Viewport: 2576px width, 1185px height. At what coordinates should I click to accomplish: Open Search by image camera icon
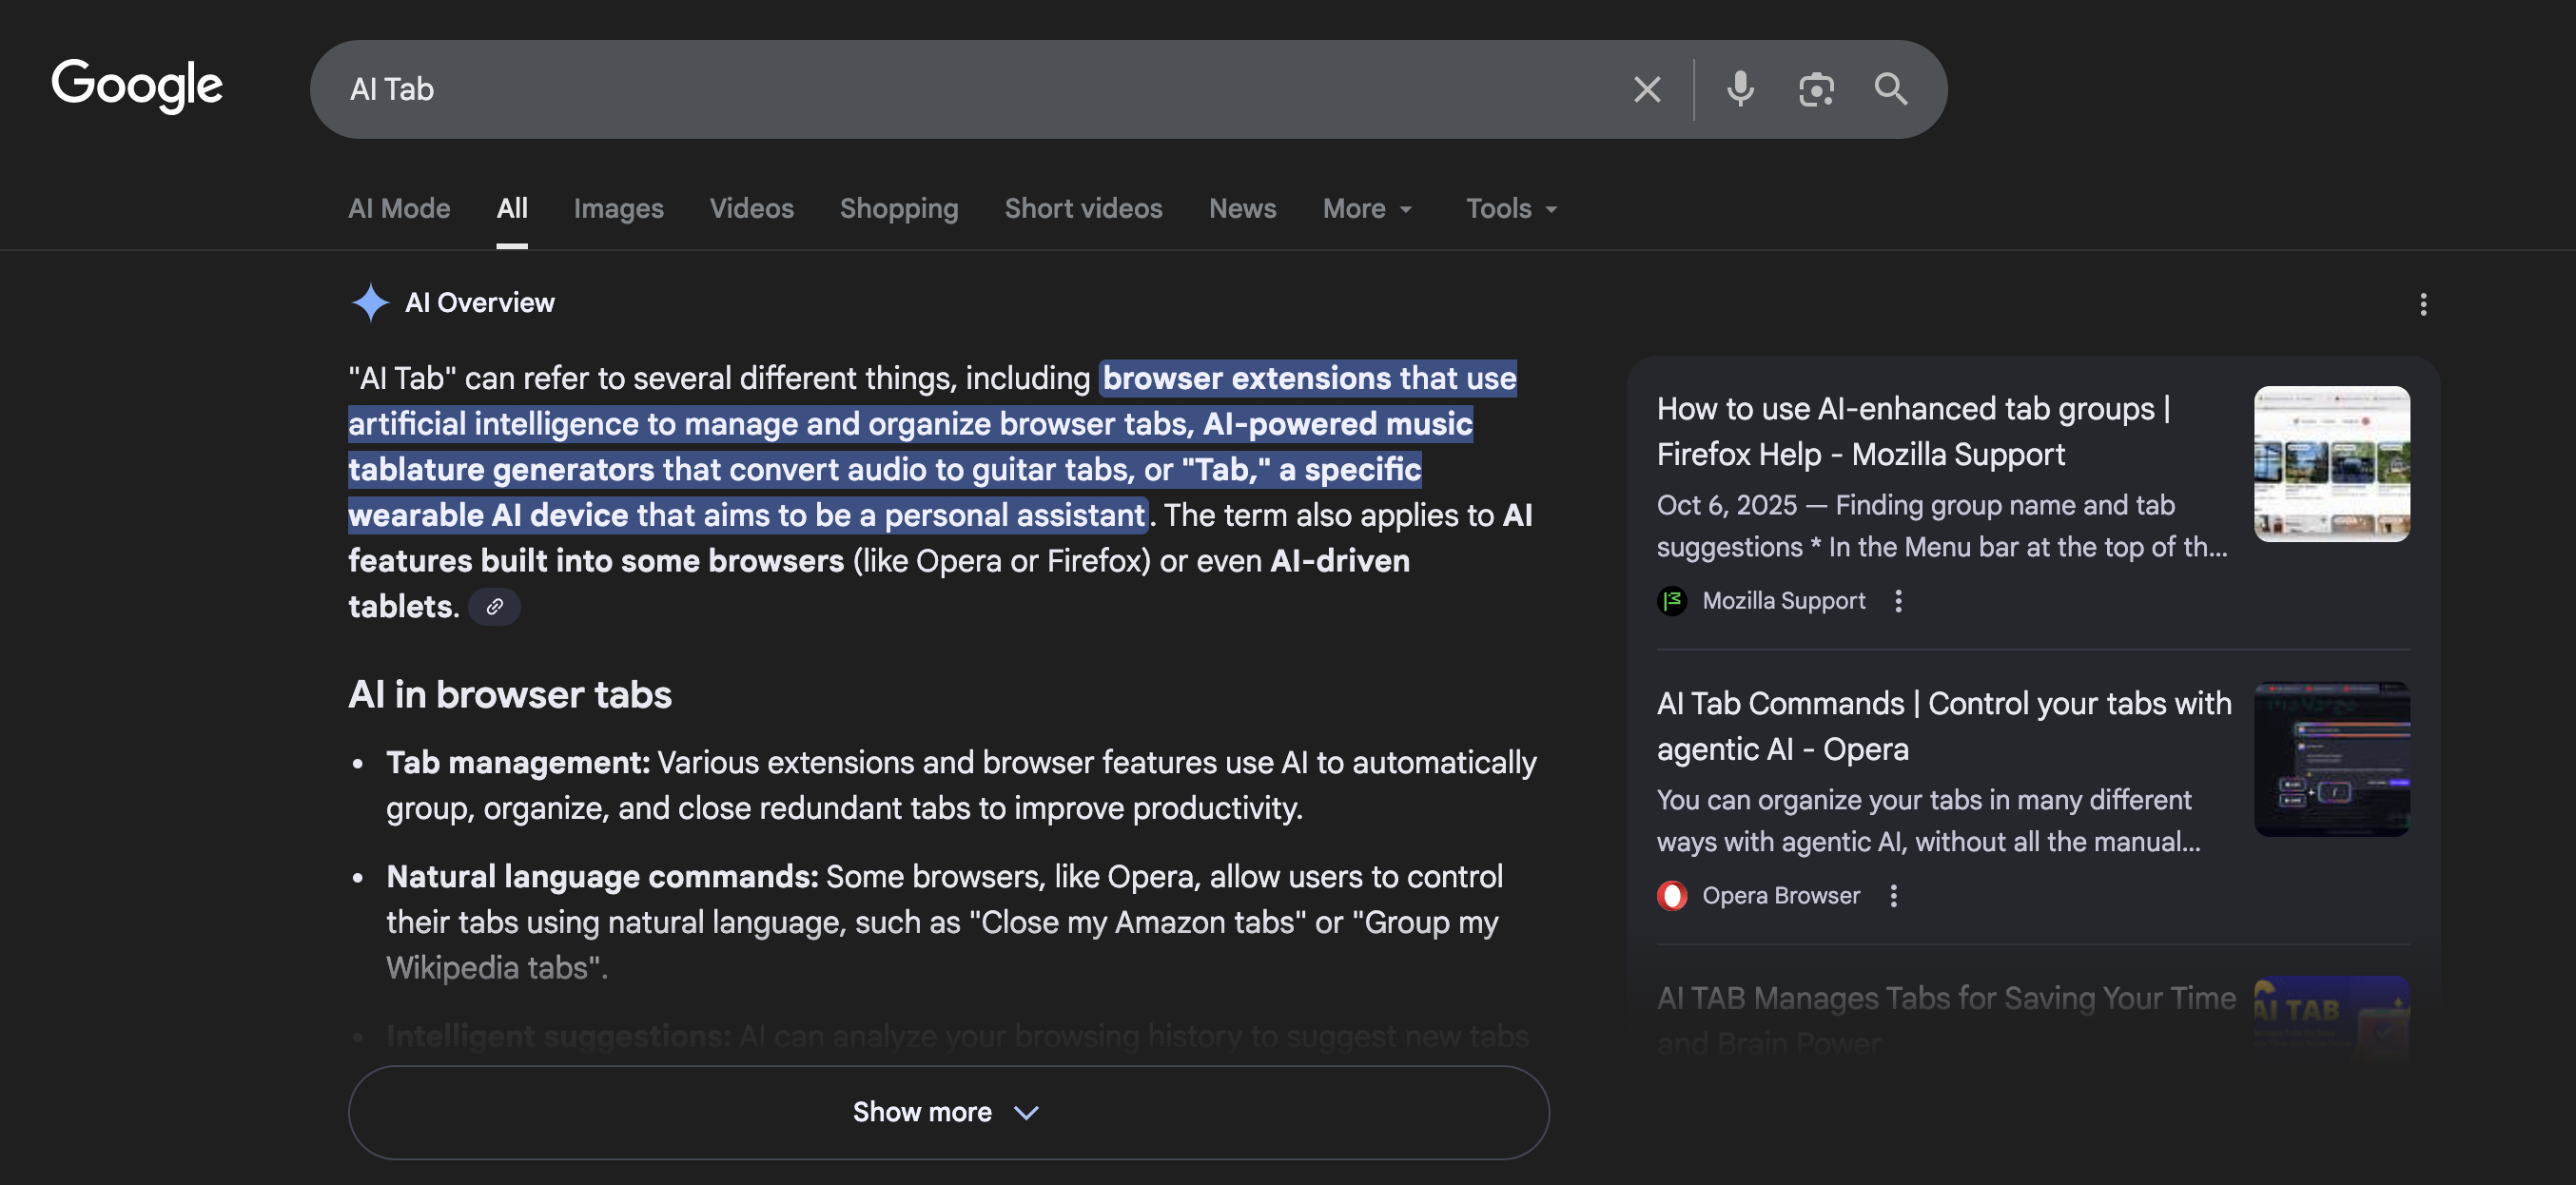point(1816,90)
